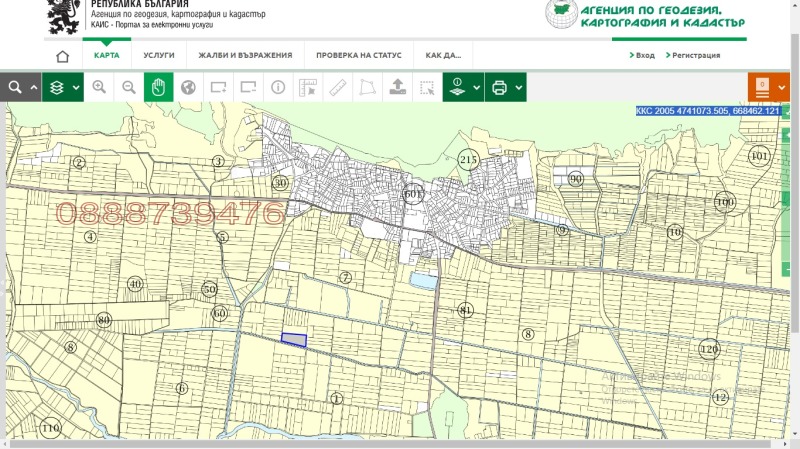Screen dimensions: 800x449
Task: Click the zoom out magnifier tool
Action: click(129, 87)
